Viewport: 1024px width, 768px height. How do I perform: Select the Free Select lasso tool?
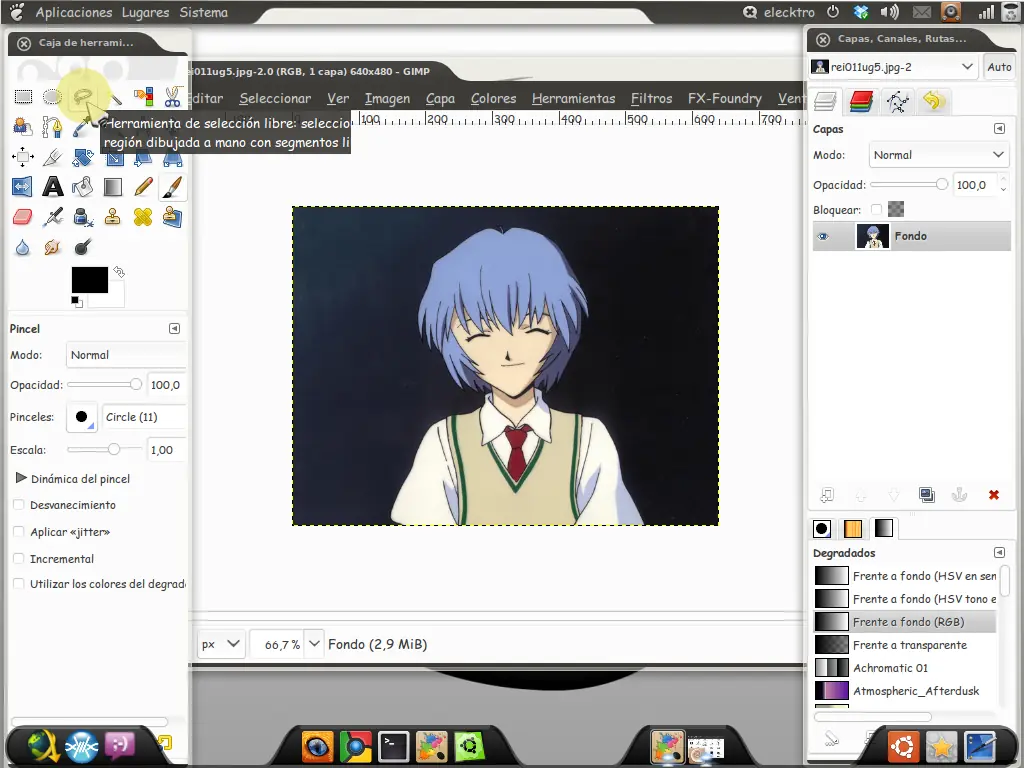click(82, 97)
